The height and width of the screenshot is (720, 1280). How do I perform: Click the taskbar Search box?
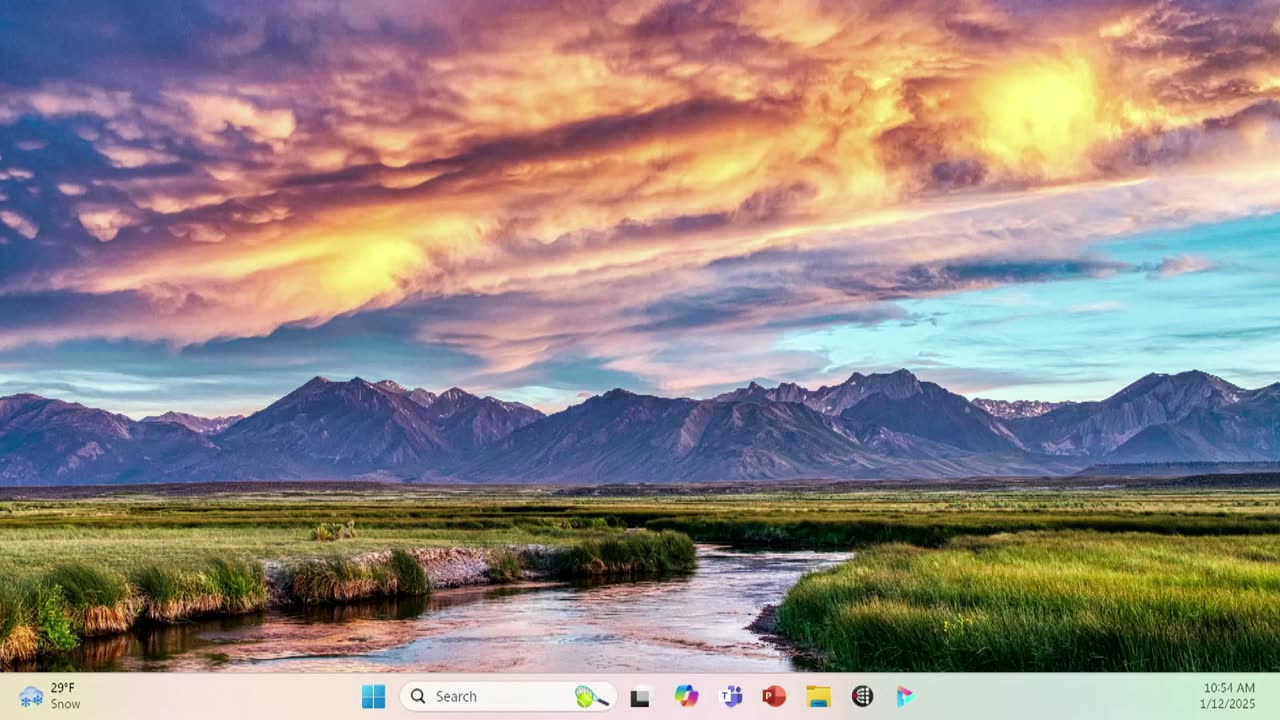pyautogui.click(x=508, y=696)
